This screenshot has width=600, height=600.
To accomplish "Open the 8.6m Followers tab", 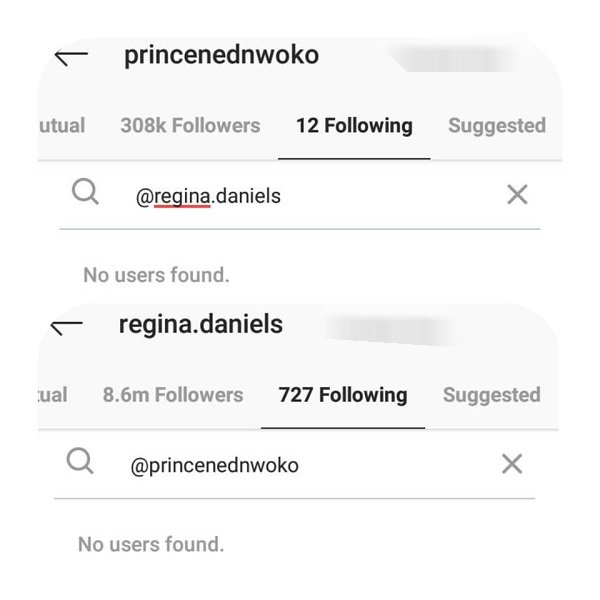I will point(172,395).
